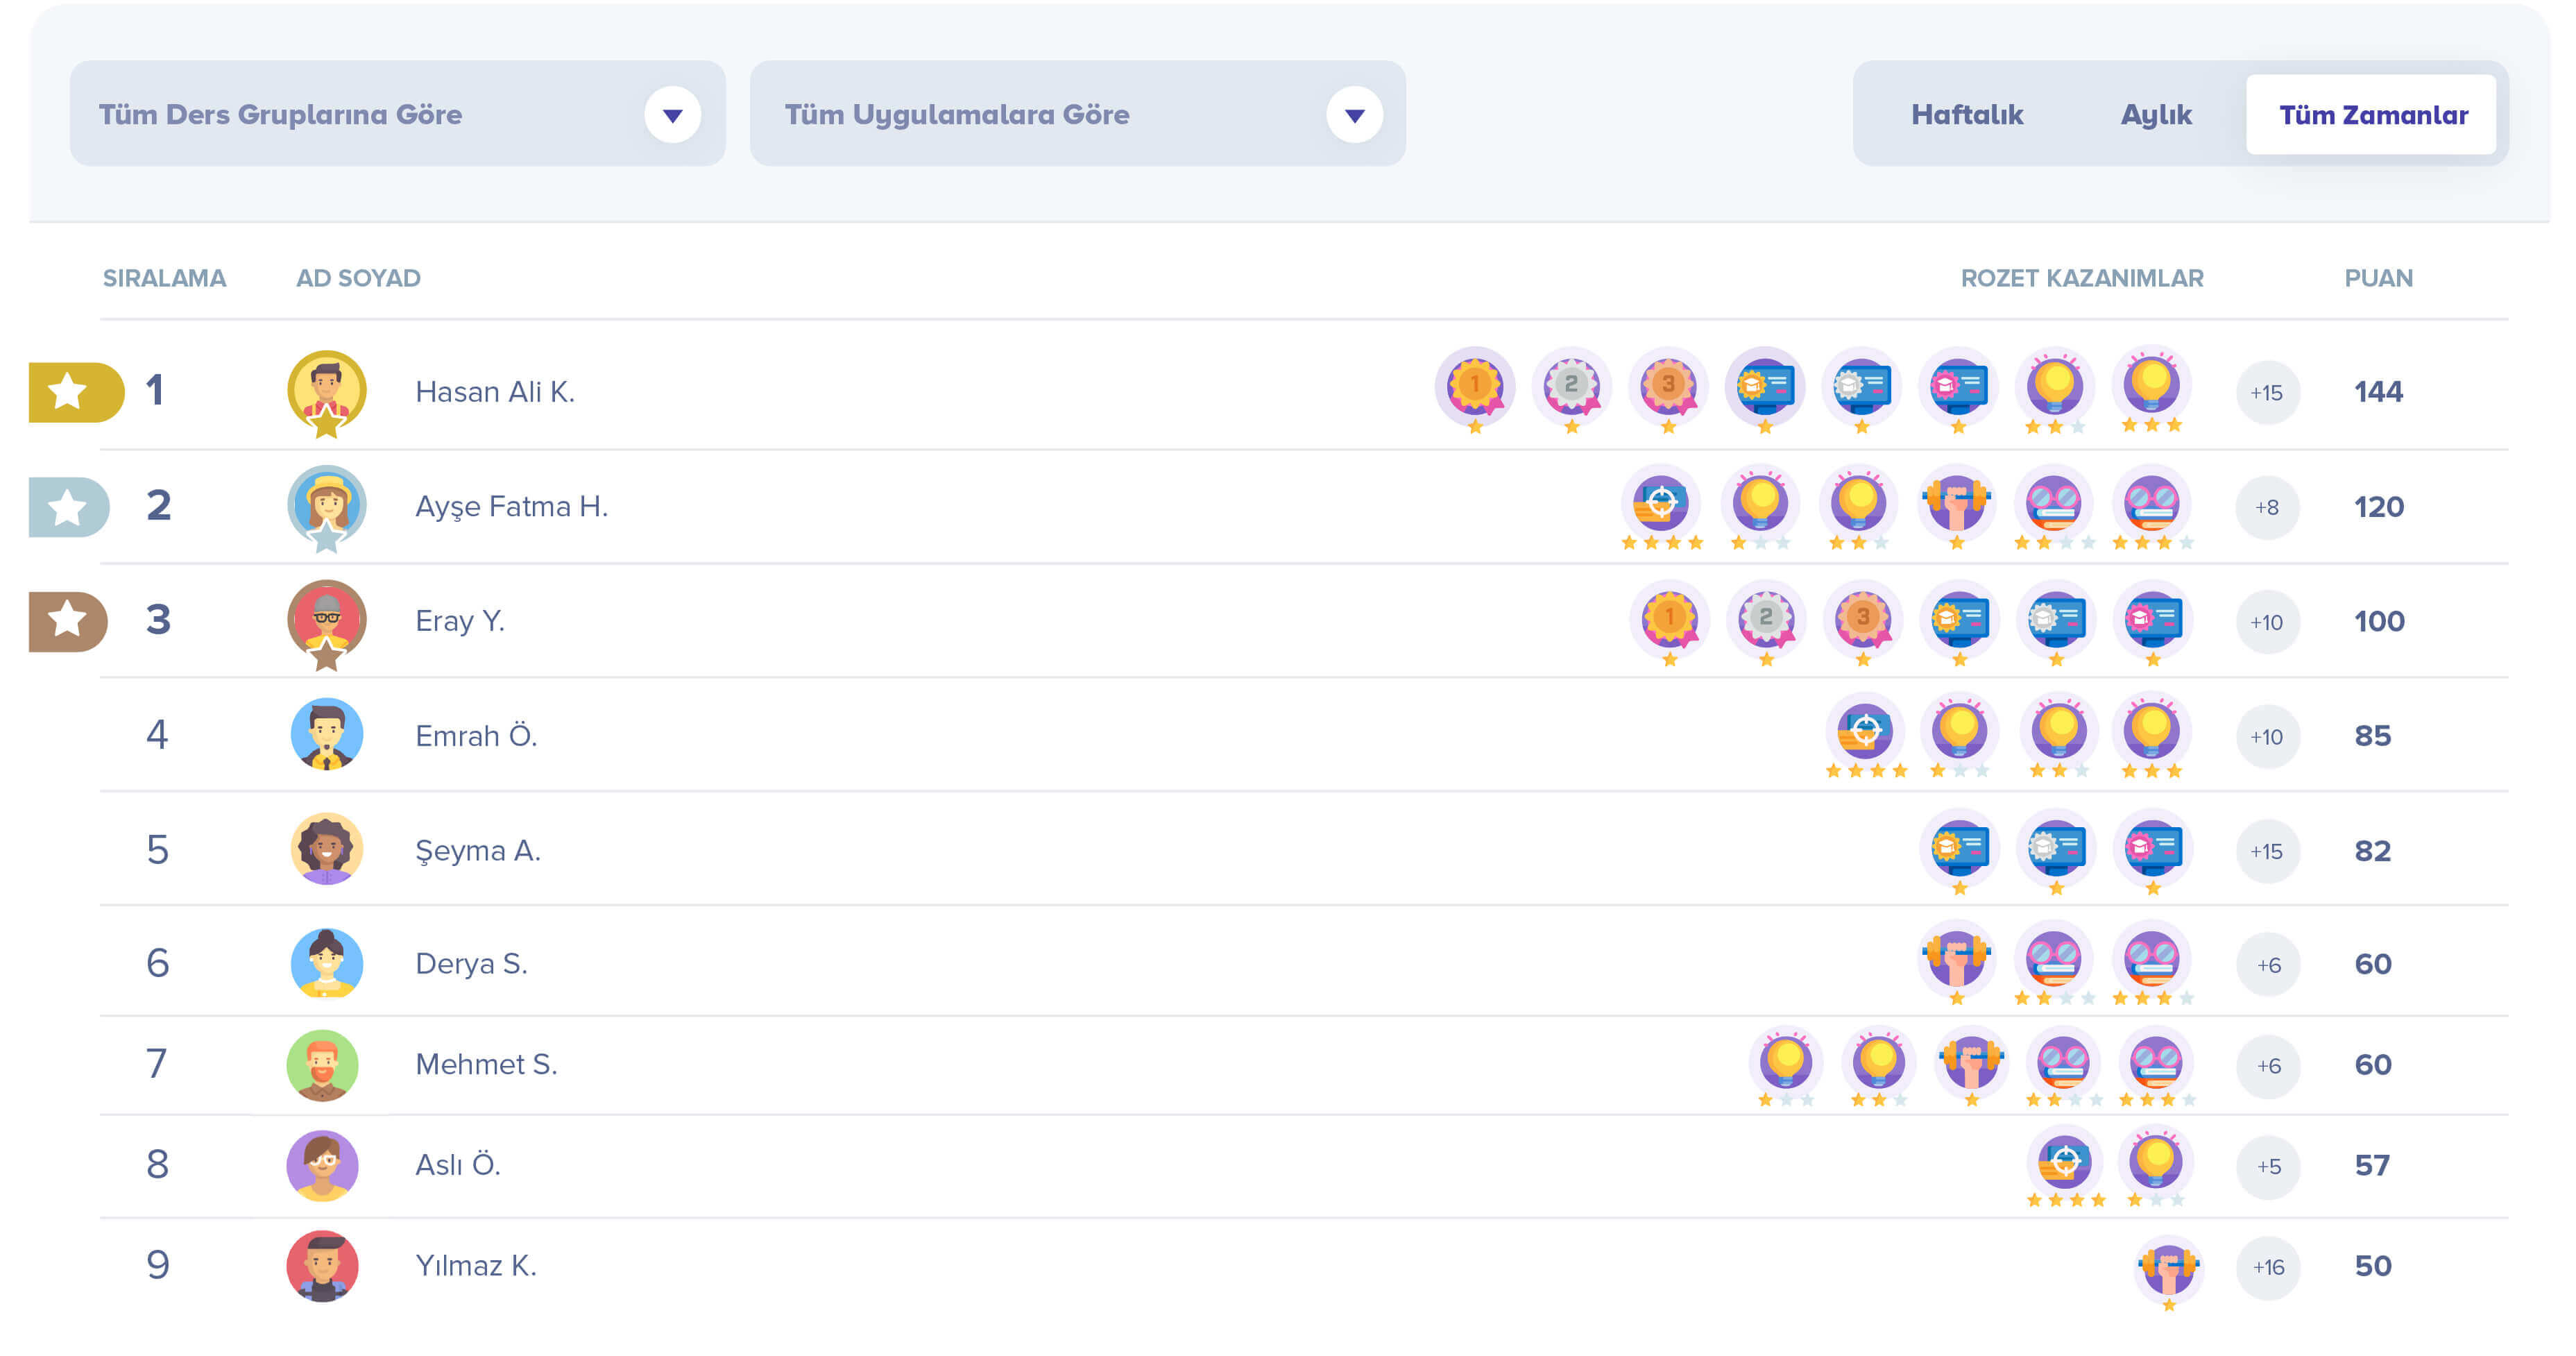Viewport: 2576px width, 1356px height.
Task: Click Ayşe Fatma H.'s target badge icon
Action: pos(1661,500)
